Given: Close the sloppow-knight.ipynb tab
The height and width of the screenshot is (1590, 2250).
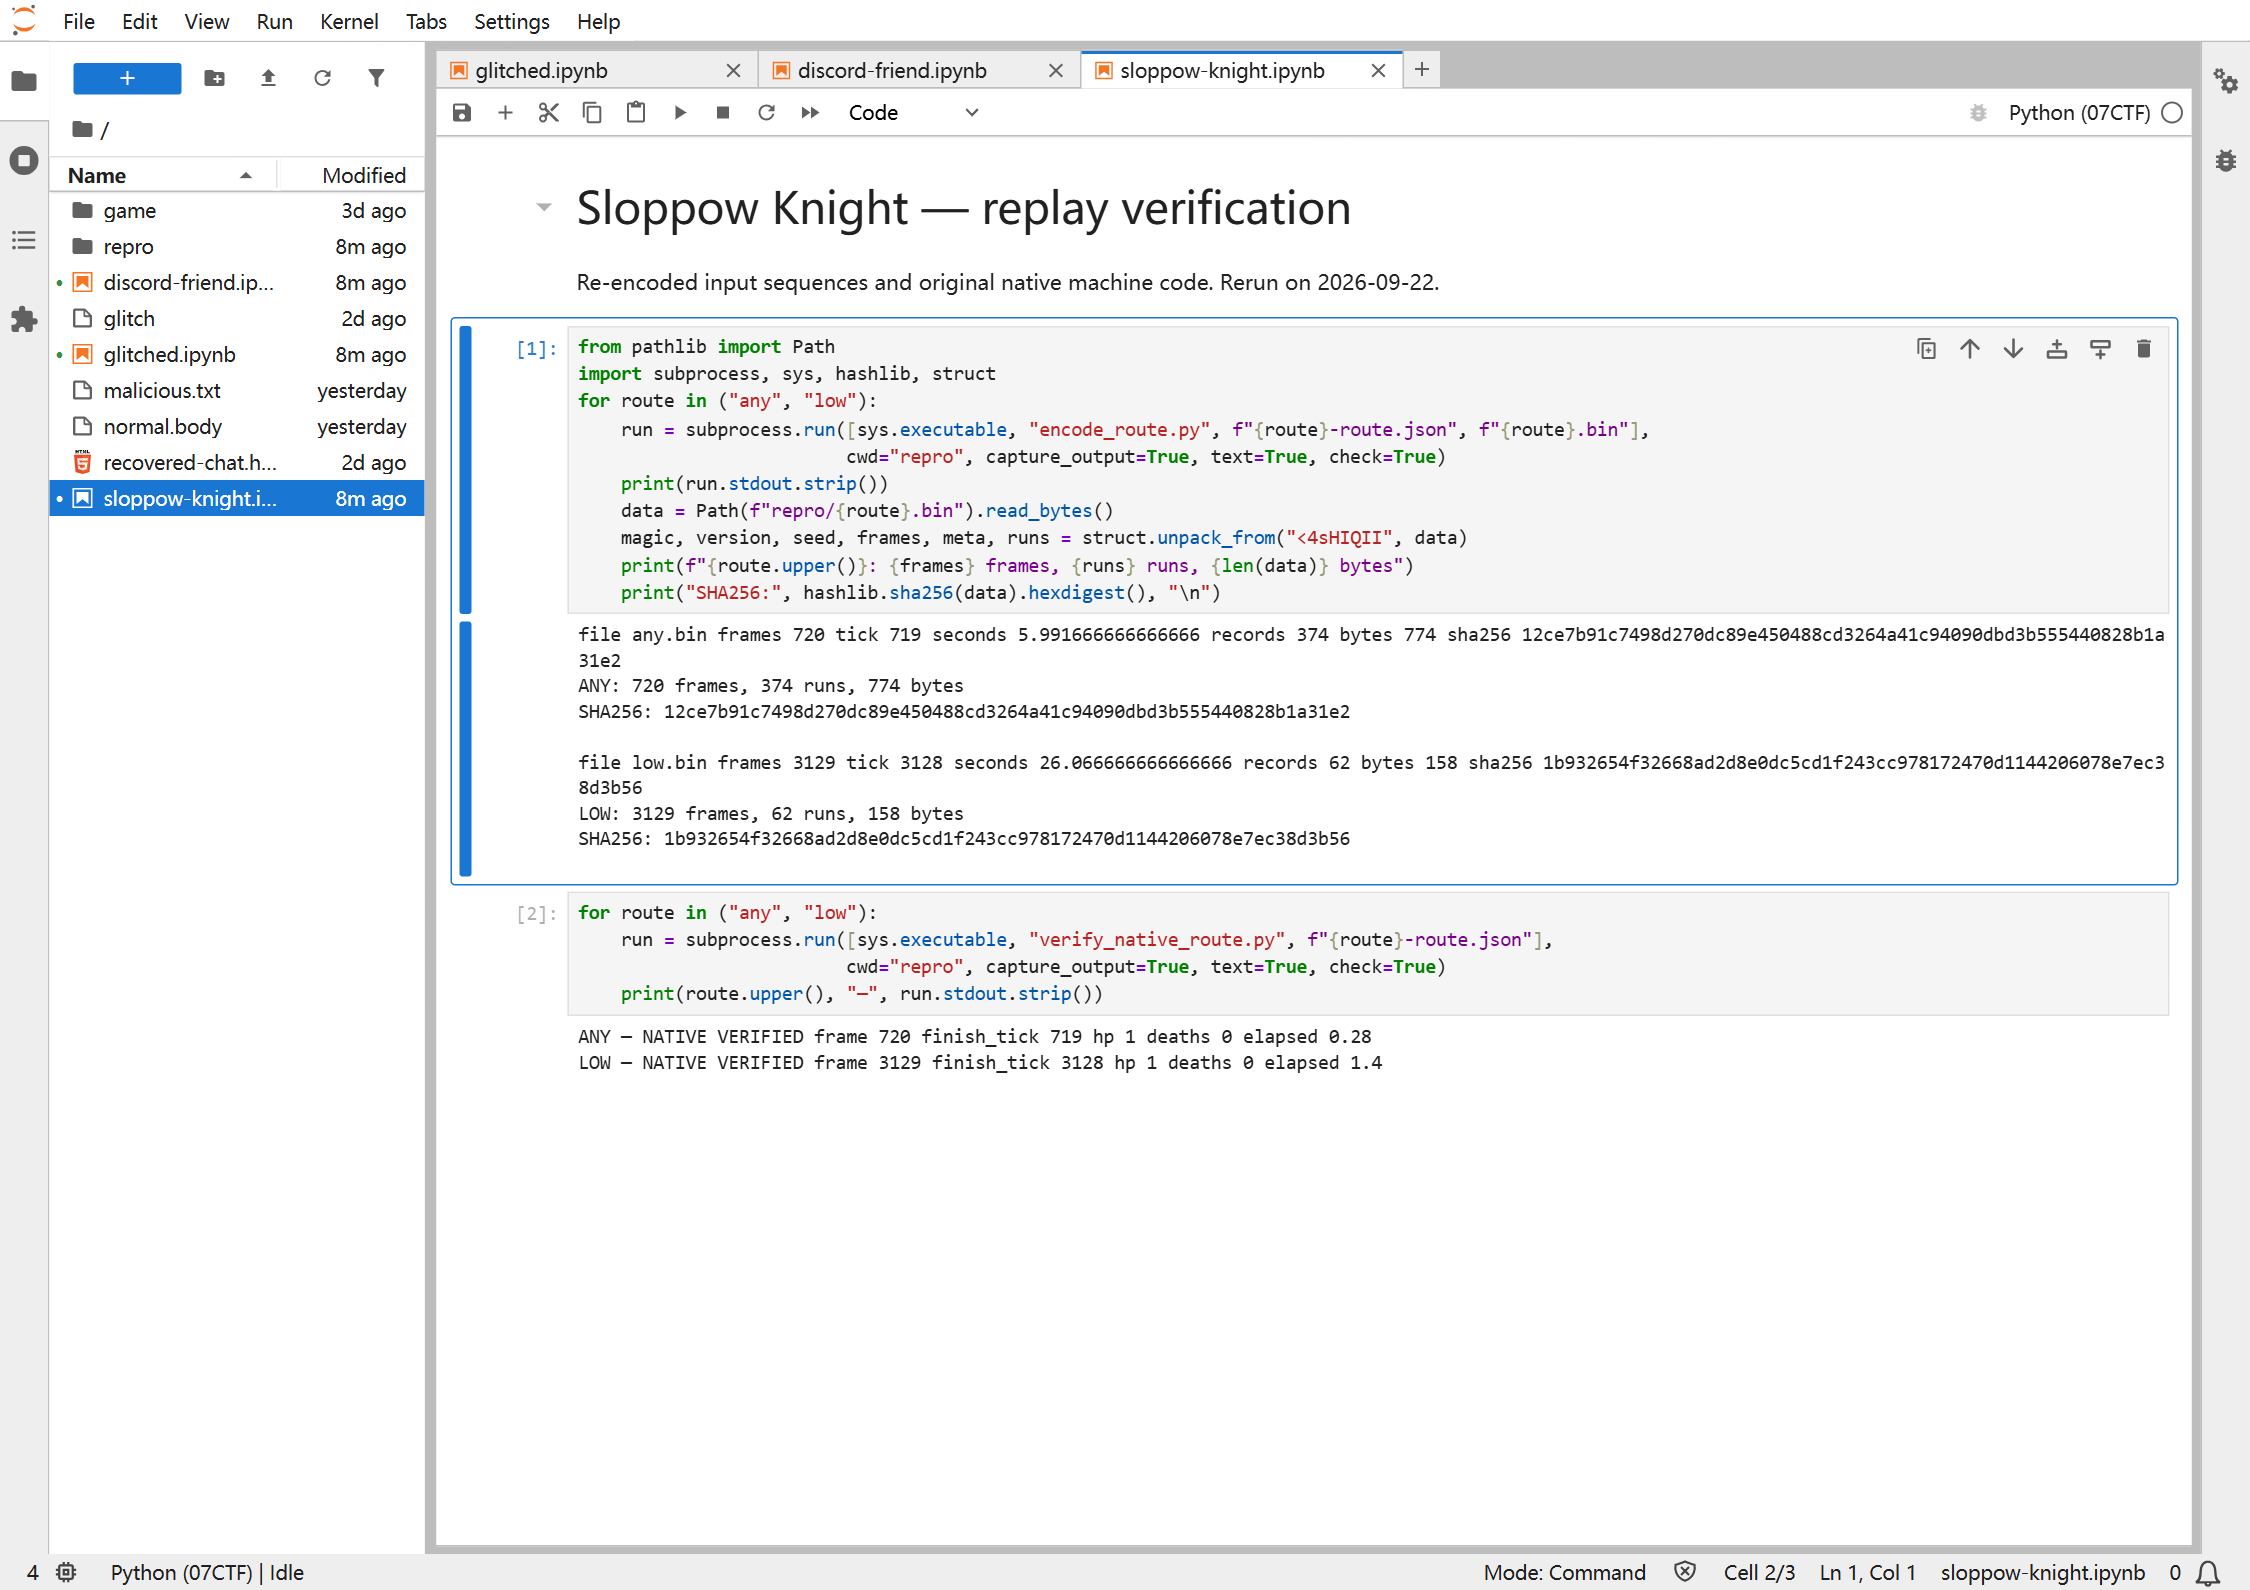Looking at the screenshot, I should click(1378, 70).
